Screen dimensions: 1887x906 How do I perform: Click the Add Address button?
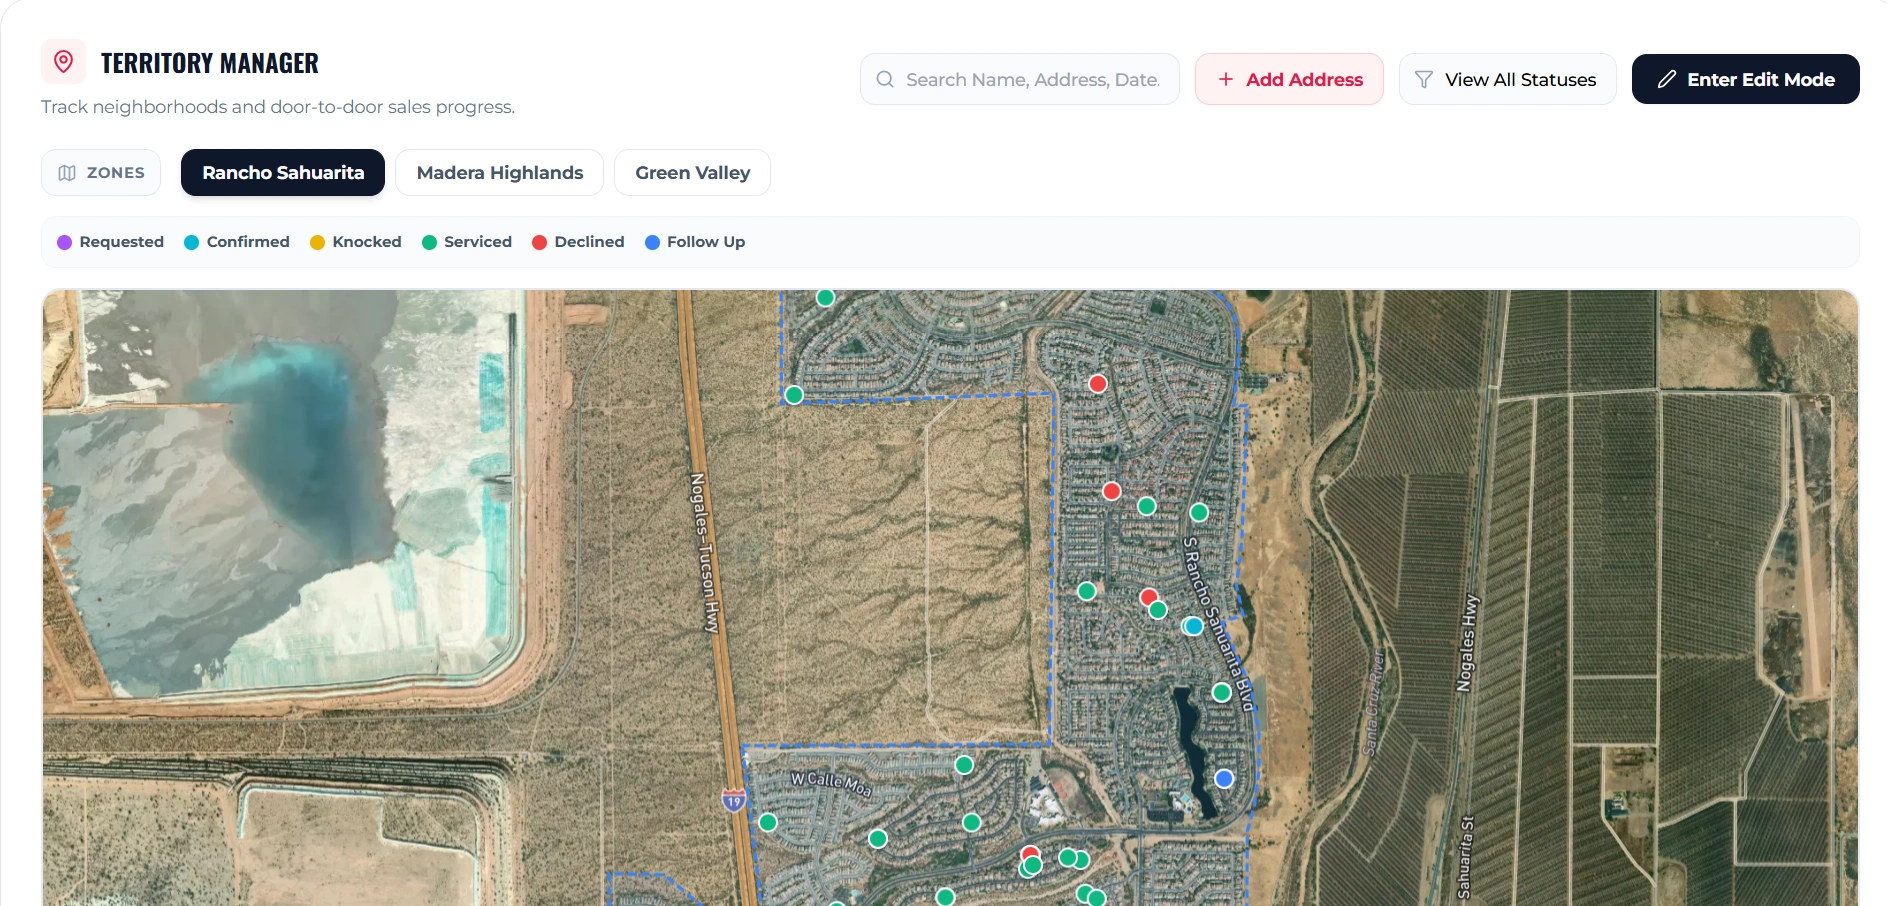coord(1289,79)
